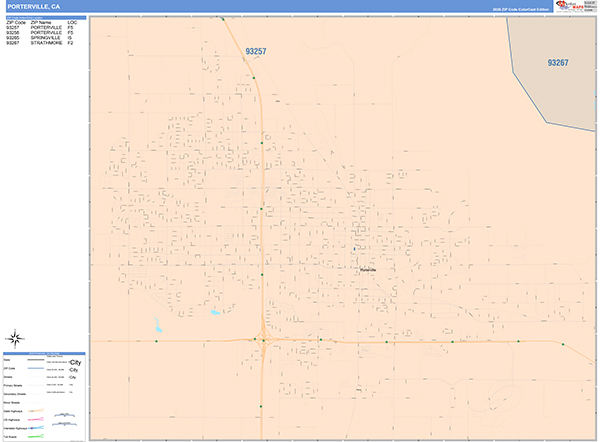The width and height of the screenshot is (600, 442).
Task: Click the 93257 ZIP label on the map
Action: click(x=256, y=51)
